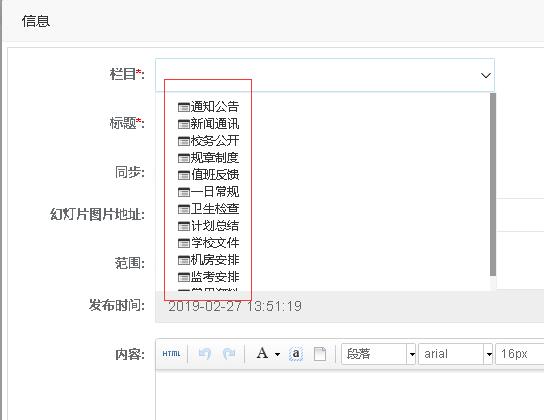Click the 信息 panel header title
Viewport: 544px width, 420px height.
(36, 21)
